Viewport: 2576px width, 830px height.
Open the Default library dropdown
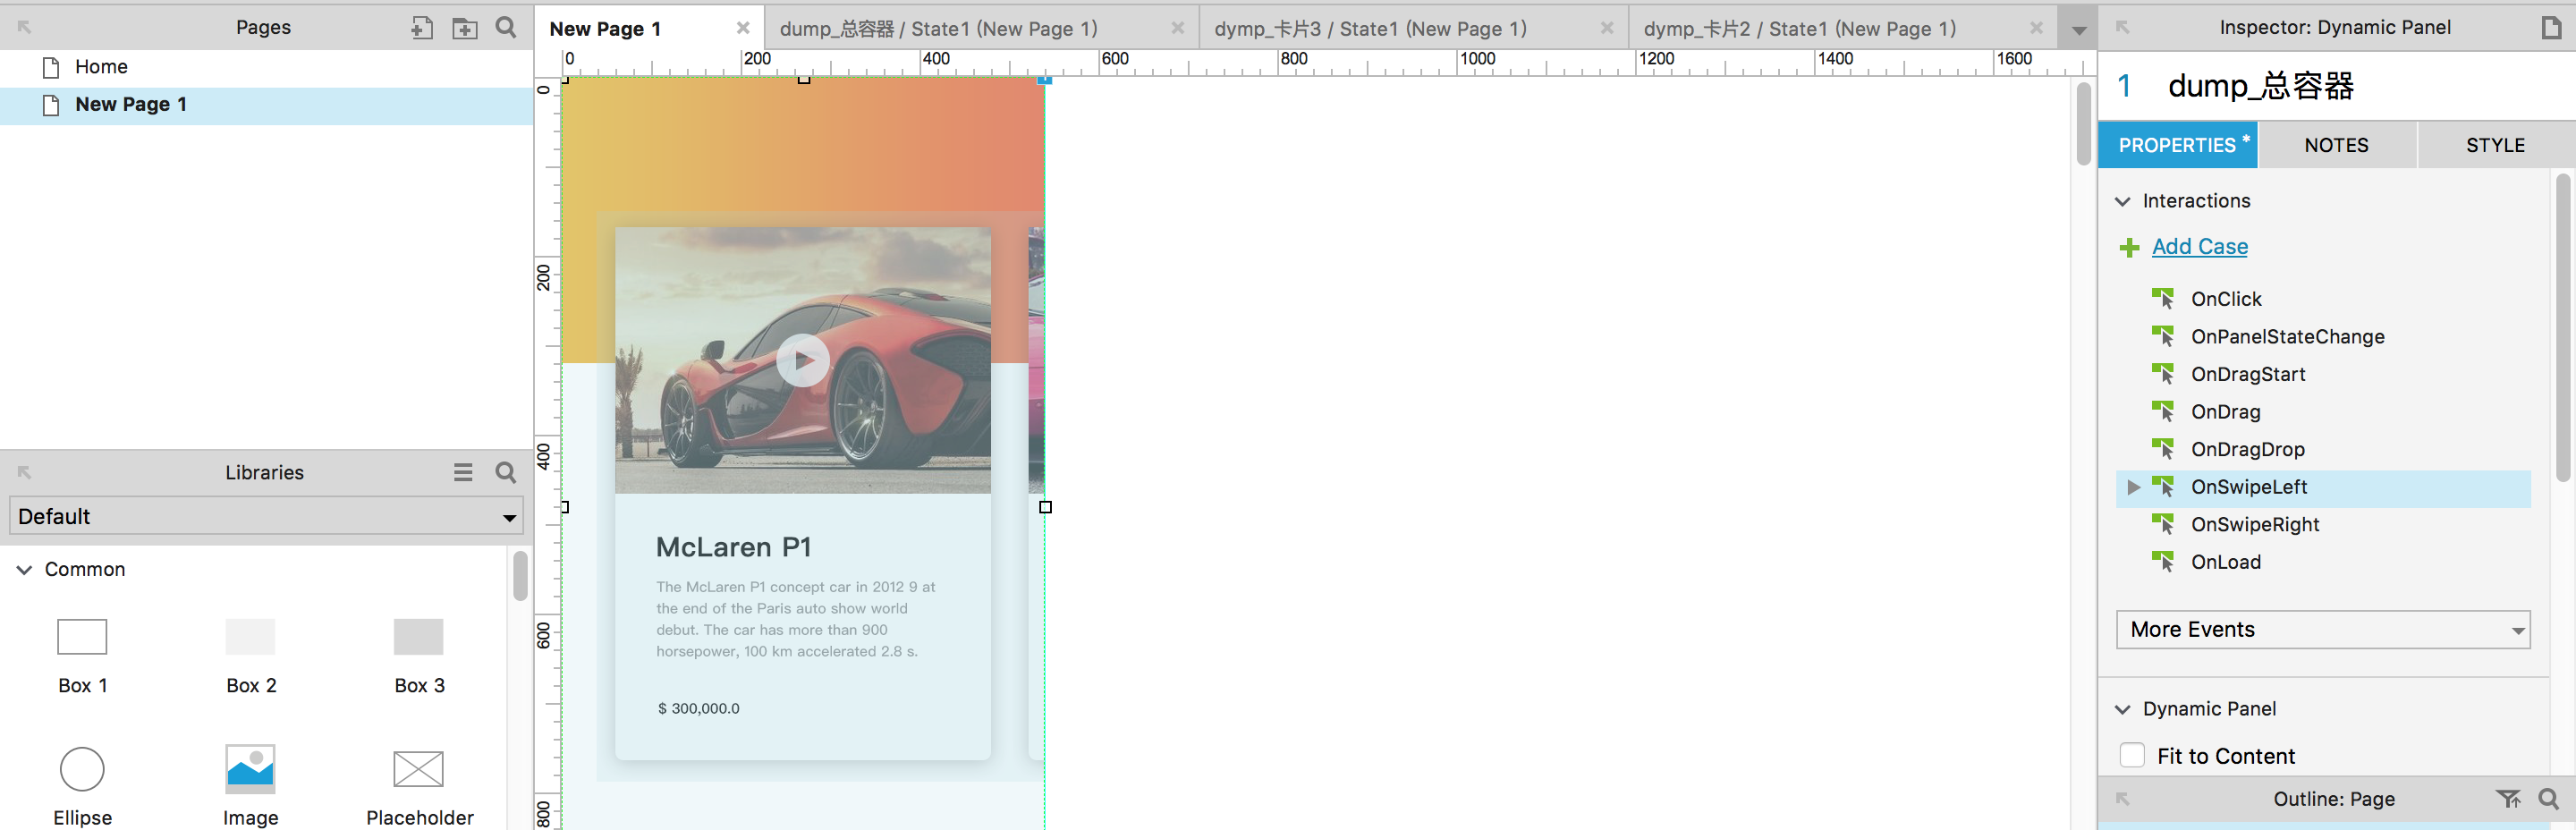[266, 516]
